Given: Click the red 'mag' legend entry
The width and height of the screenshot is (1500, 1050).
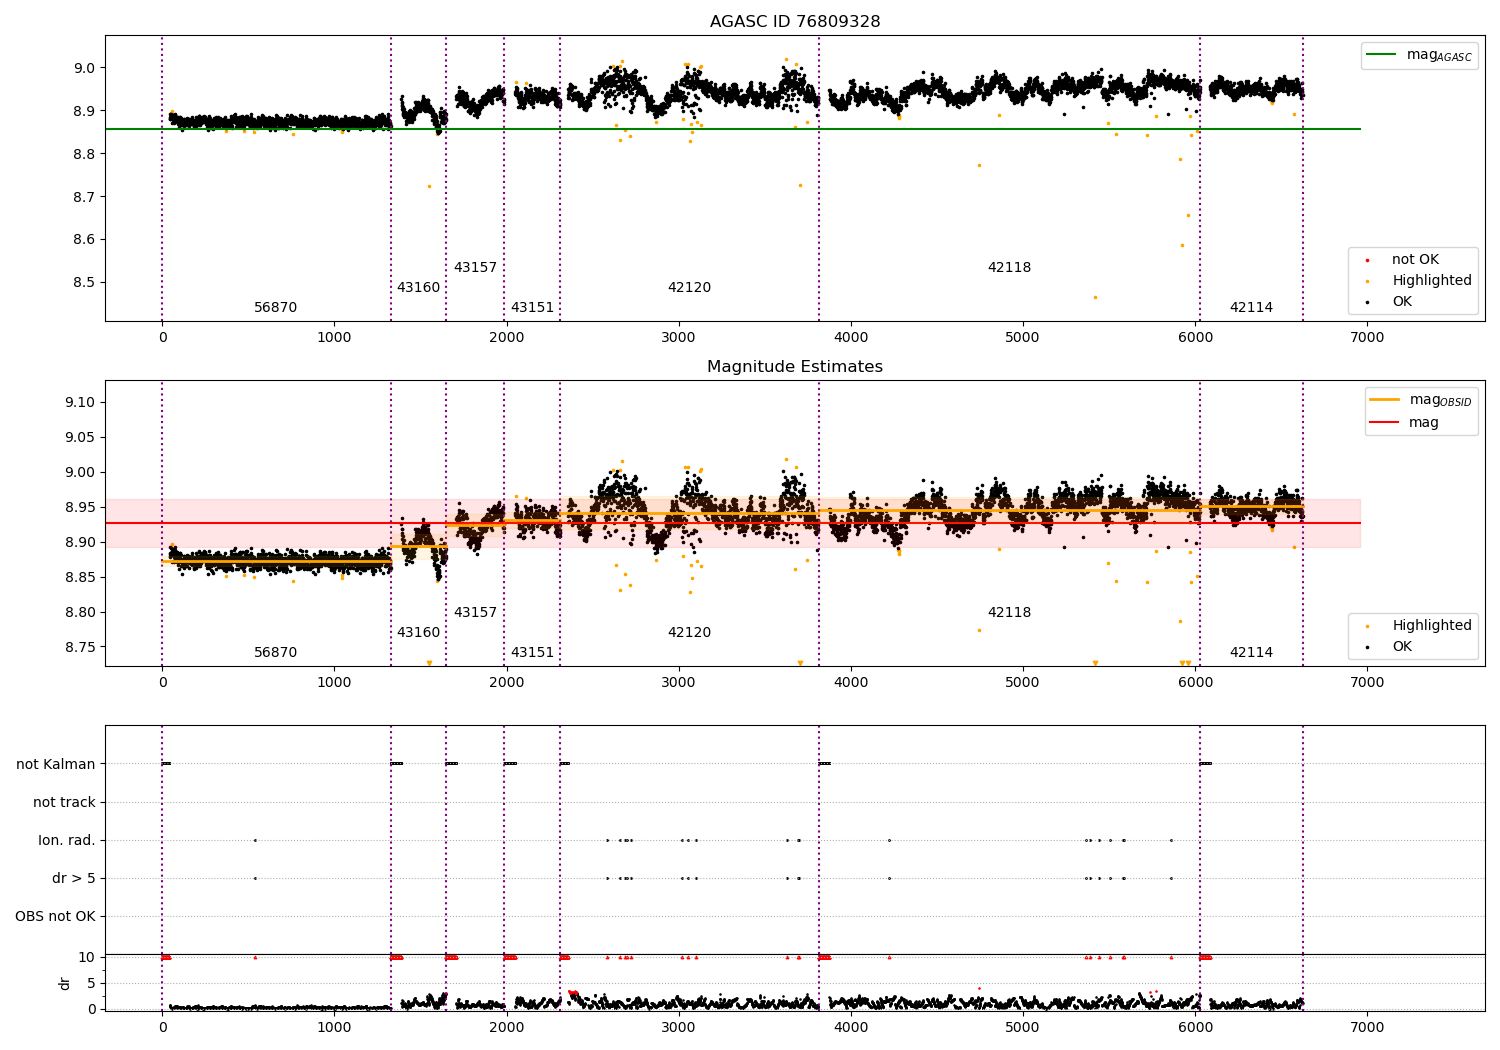Looking at the screenshot, I should coord(1405,423).
